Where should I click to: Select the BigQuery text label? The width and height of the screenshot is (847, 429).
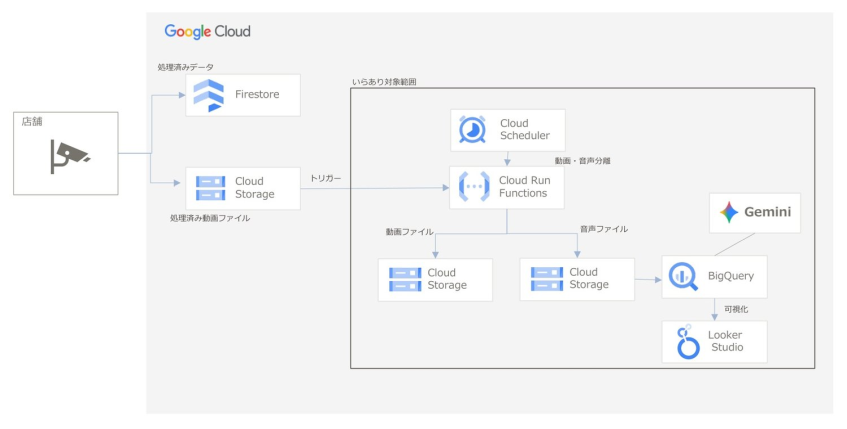[x=732, y=276]
